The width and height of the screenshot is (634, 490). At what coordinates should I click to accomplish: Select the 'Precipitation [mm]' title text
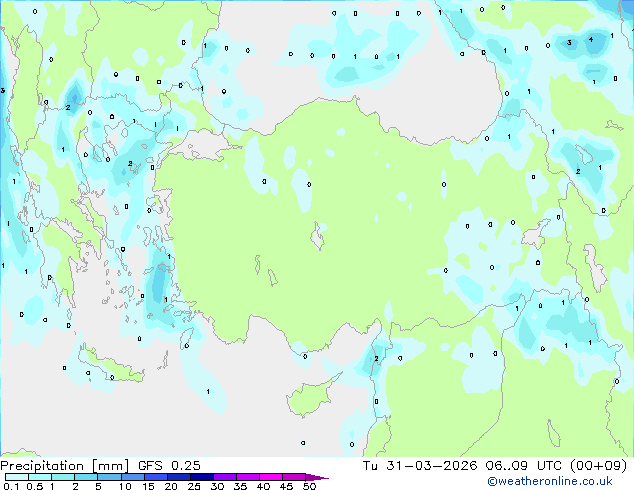64,466
